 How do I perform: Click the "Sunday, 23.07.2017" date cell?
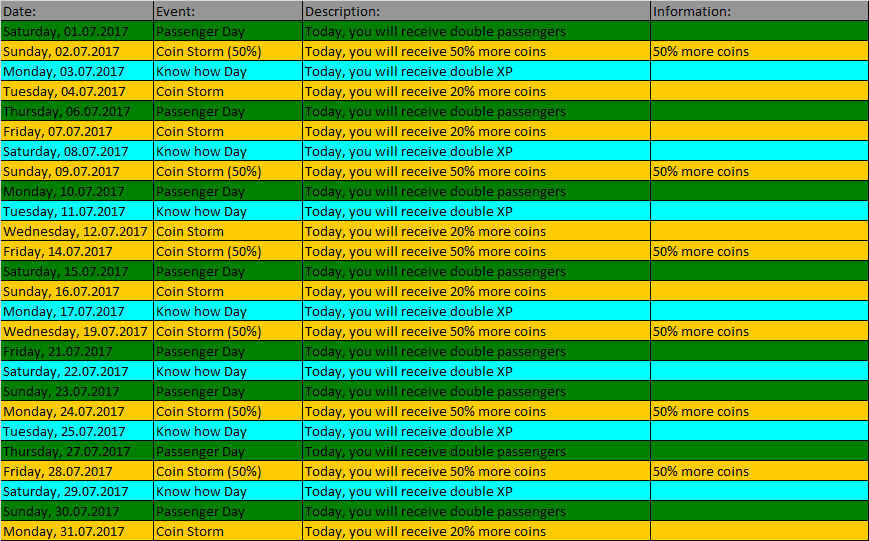point(77,391)
